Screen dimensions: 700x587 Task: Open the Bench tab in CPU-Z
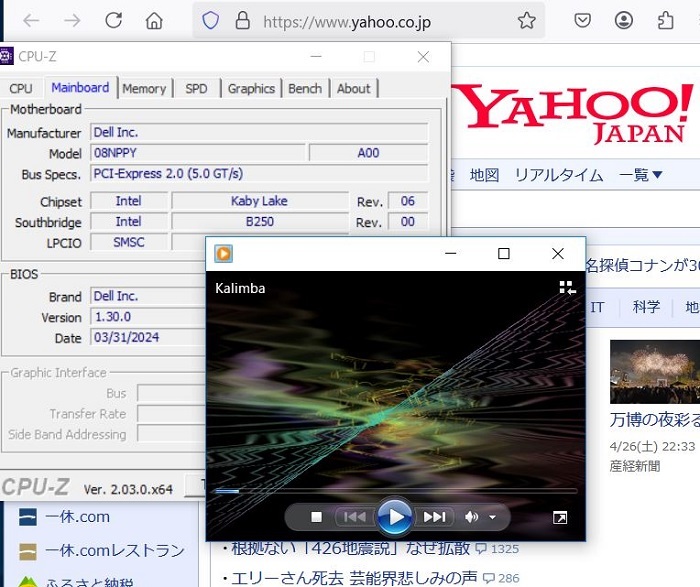pyautogui.click(x=305, y=88)
